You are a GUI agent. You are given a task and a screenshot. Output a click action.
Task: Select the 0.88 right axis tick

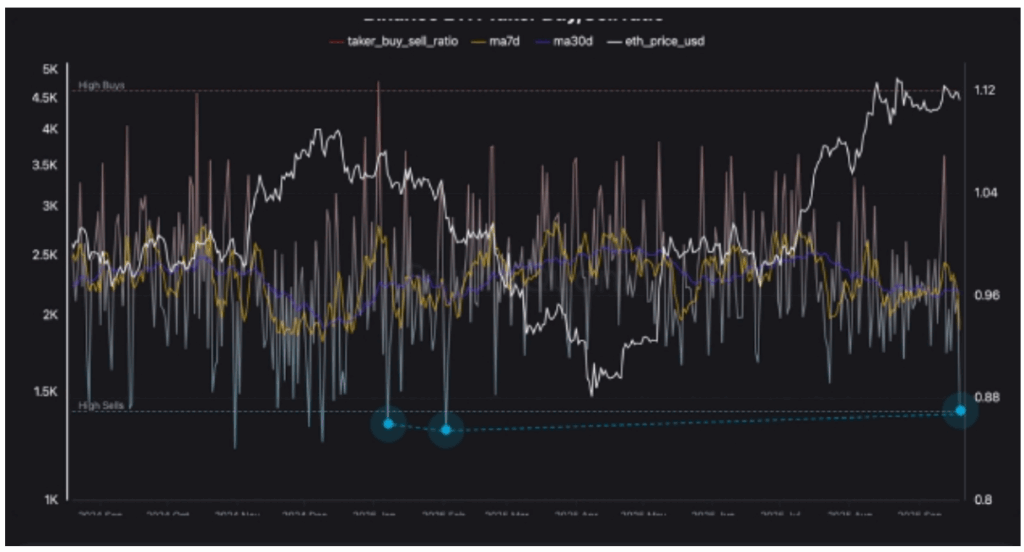tap(987, 397)
